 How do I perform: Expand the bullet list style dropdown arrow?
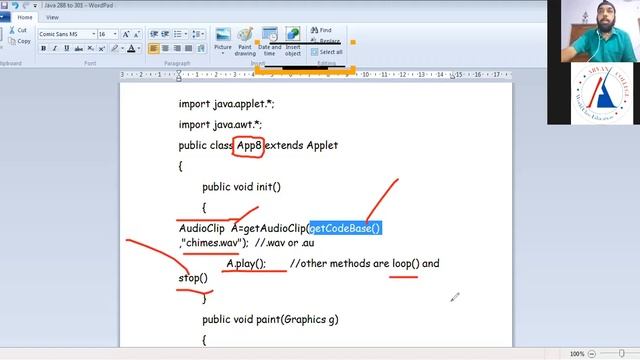[186, 34]
